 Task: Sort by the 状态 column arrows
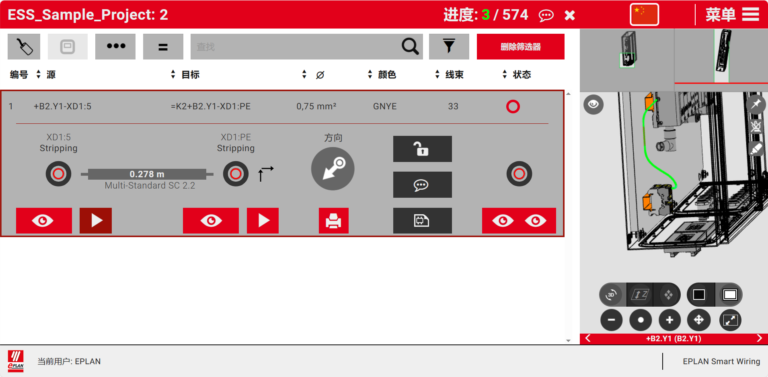505,74
